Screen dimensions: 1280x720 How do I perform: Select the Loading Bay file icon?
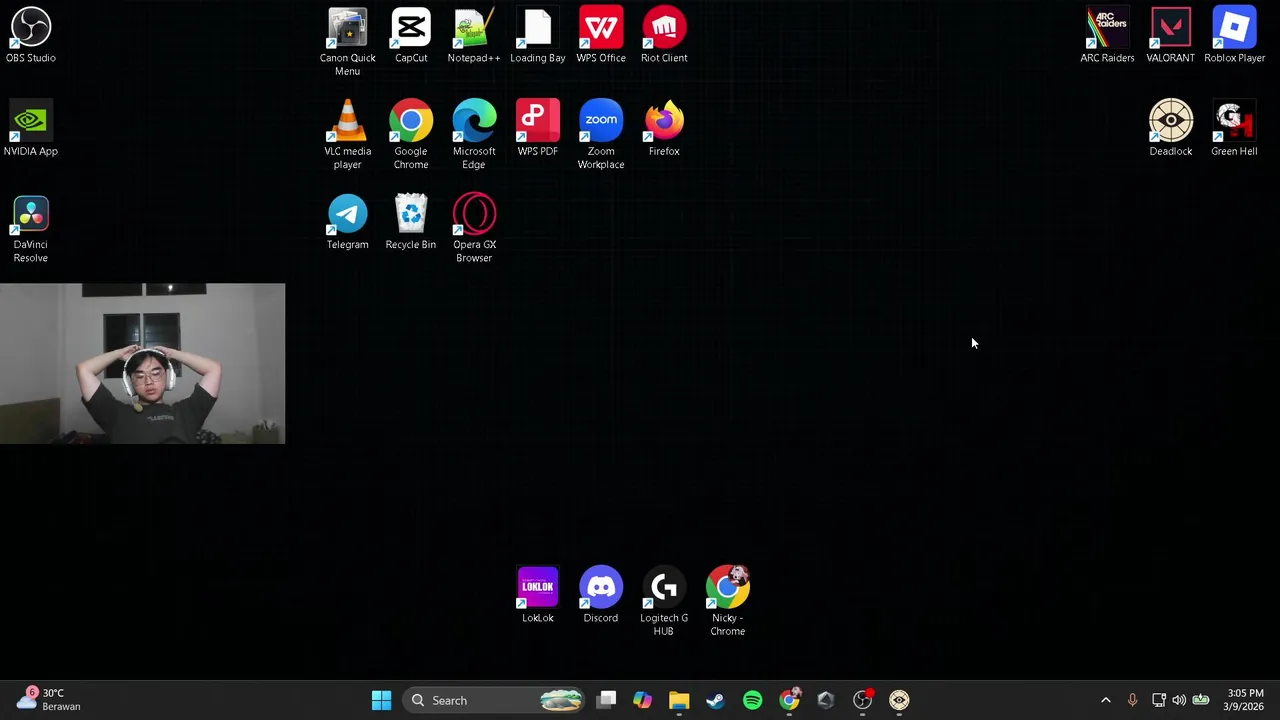point(538,35)
